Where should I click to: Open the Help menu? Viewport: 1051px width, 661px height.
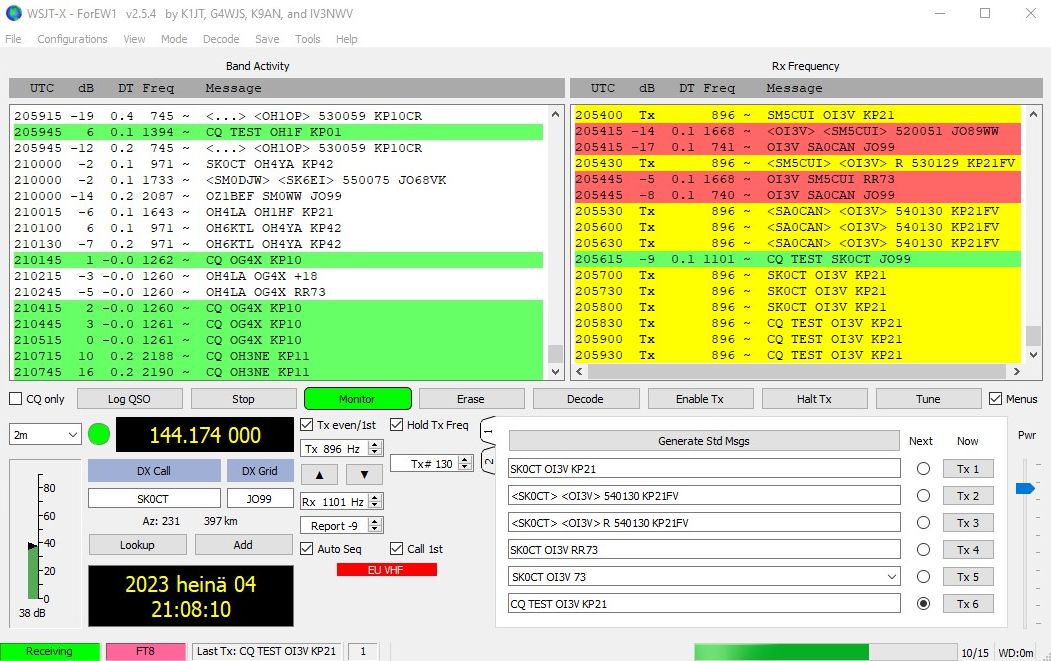pos(347,39)
